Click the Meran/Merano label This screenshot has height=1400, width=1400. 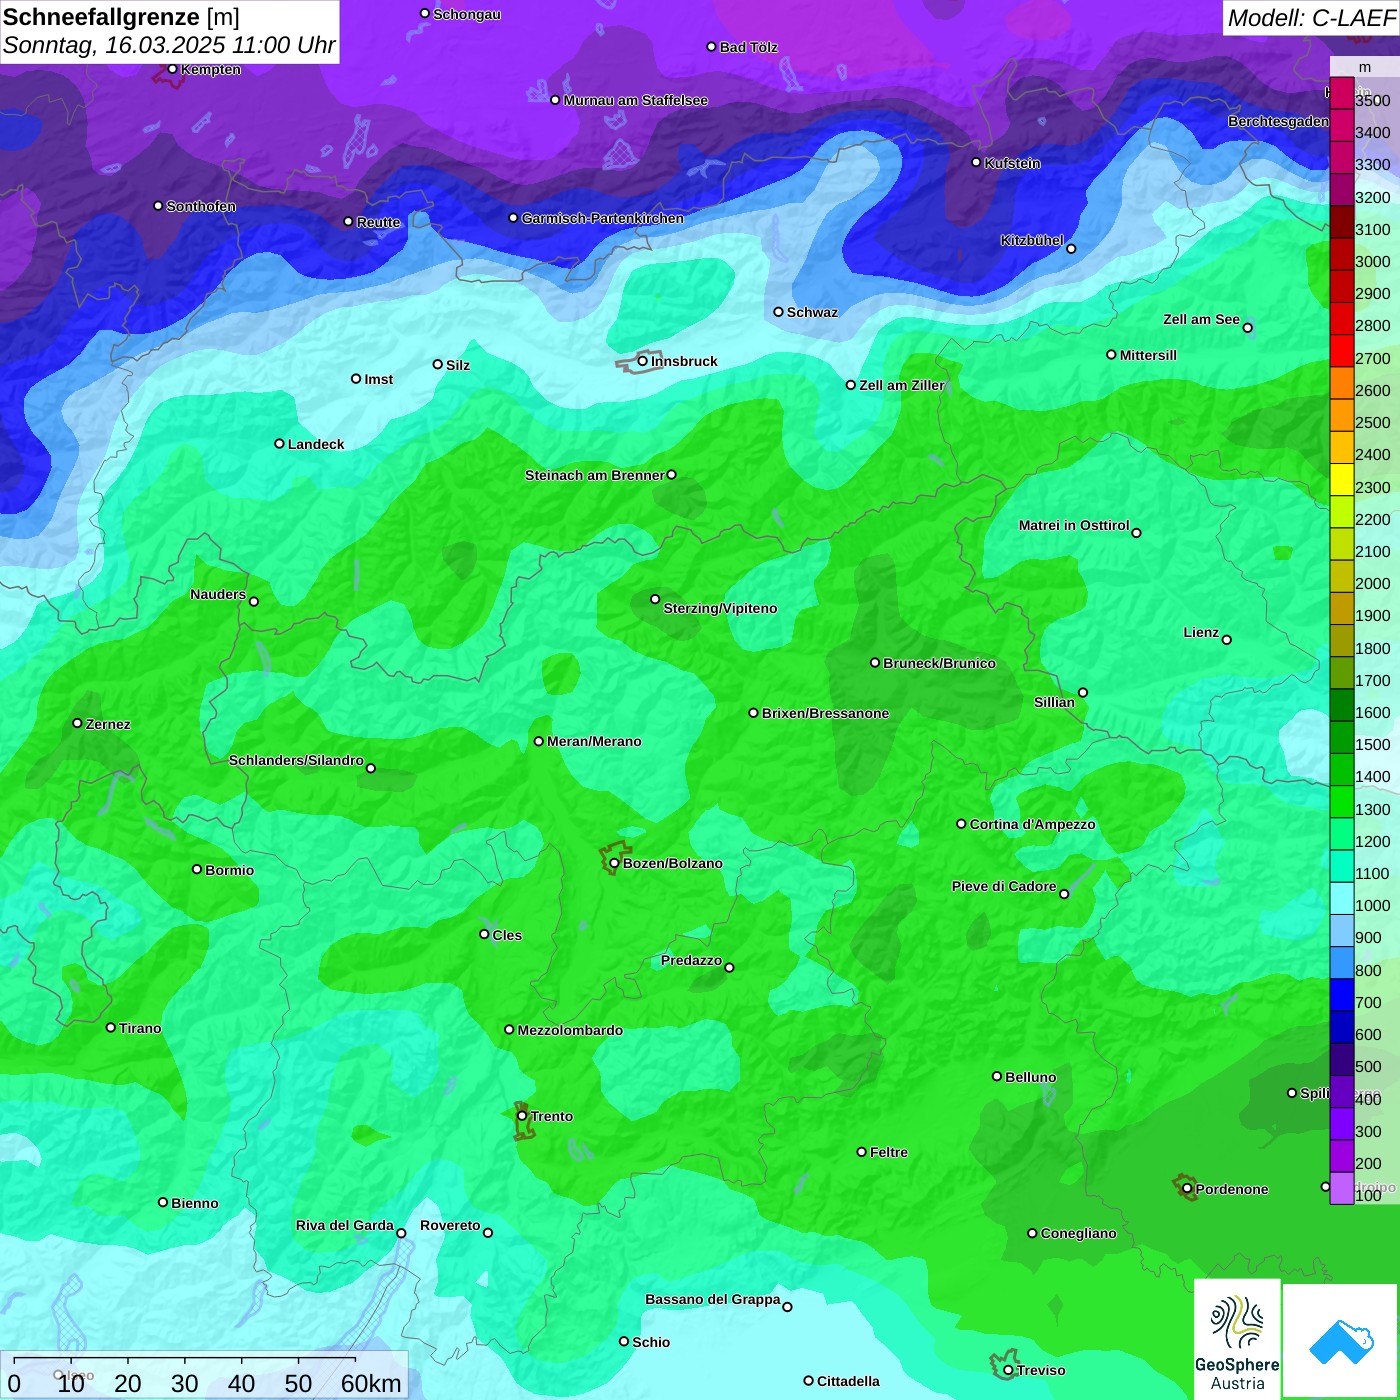594,741
